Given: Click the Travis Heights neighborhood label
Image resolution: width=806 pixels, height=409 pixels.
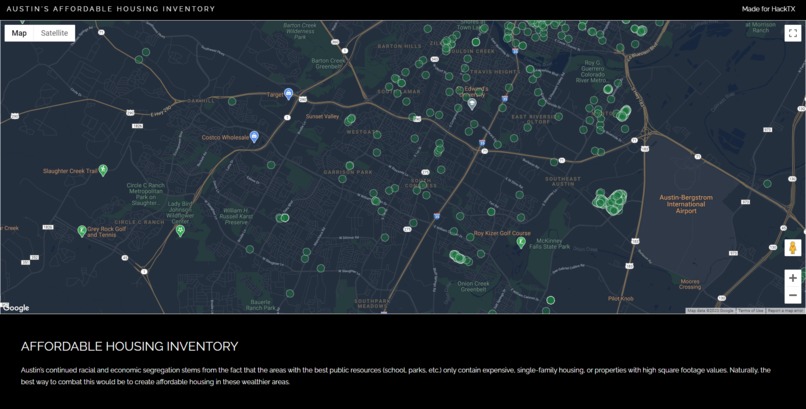Looking at the screenshot, I should [495, 72].
